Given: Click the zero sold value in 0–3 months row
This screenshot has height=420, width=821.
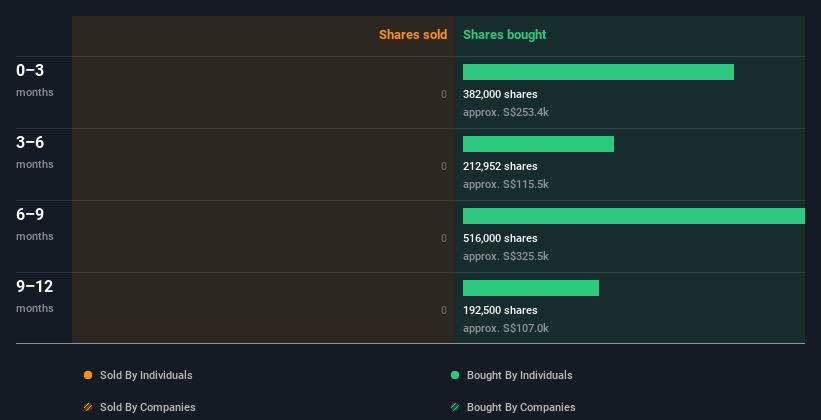Looking at the screenshot, I should click(x=444, y=94).
